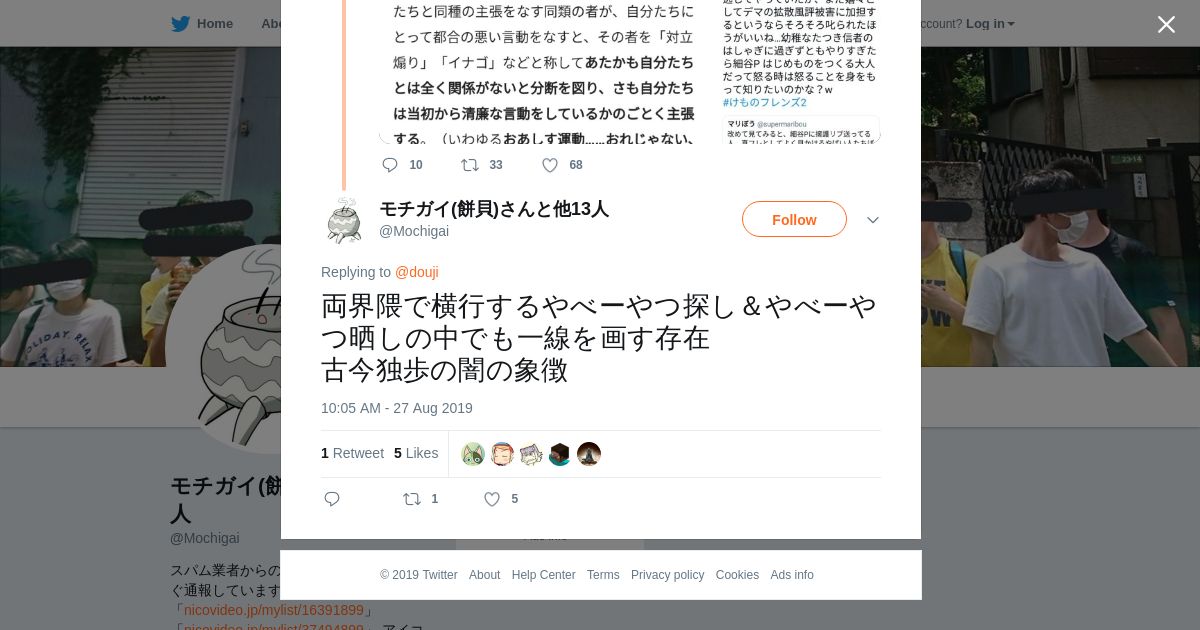Open the @douji reply mention link

tap(417, 272)
